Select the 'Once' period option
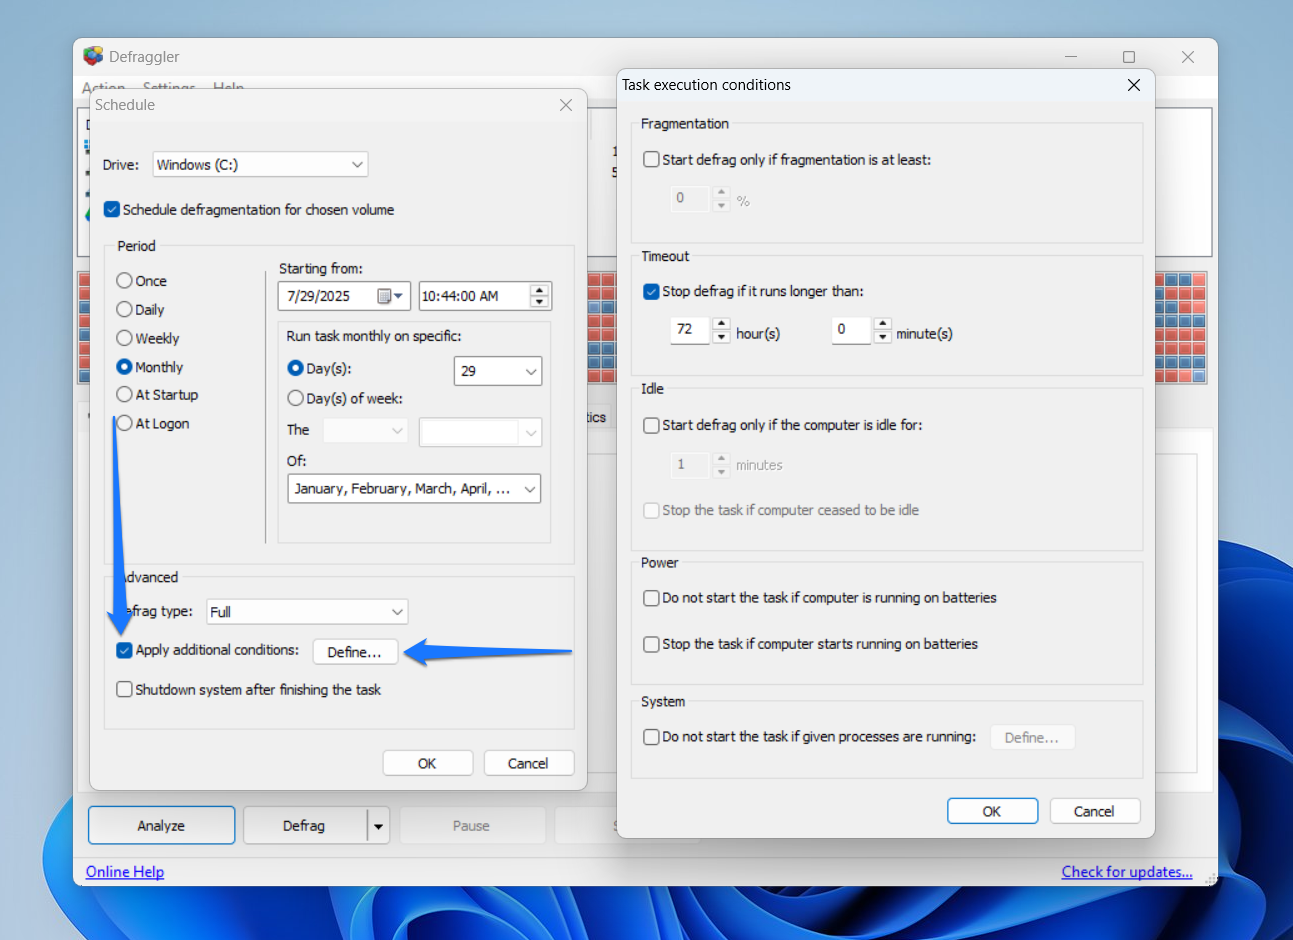 pyautogui.click(x=124, y=281)
